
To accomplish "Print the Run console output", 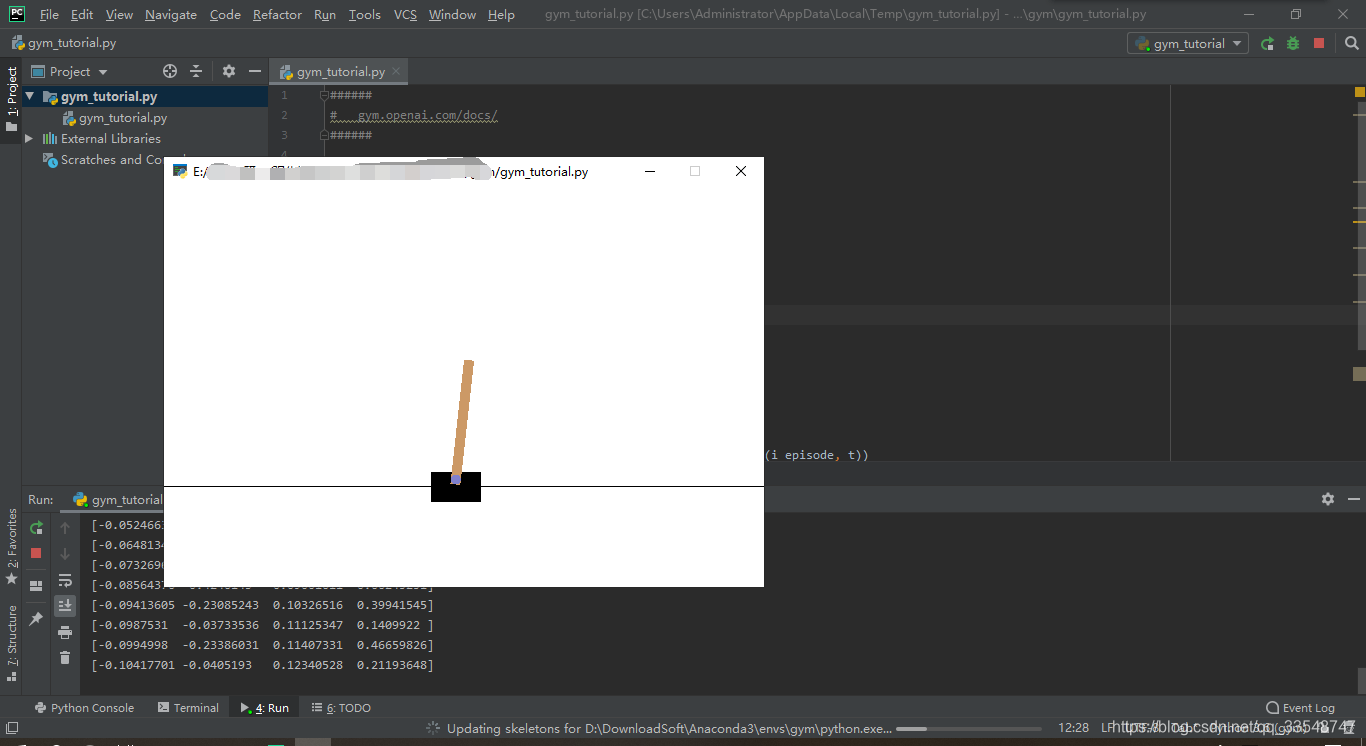I will click(65, 632).
